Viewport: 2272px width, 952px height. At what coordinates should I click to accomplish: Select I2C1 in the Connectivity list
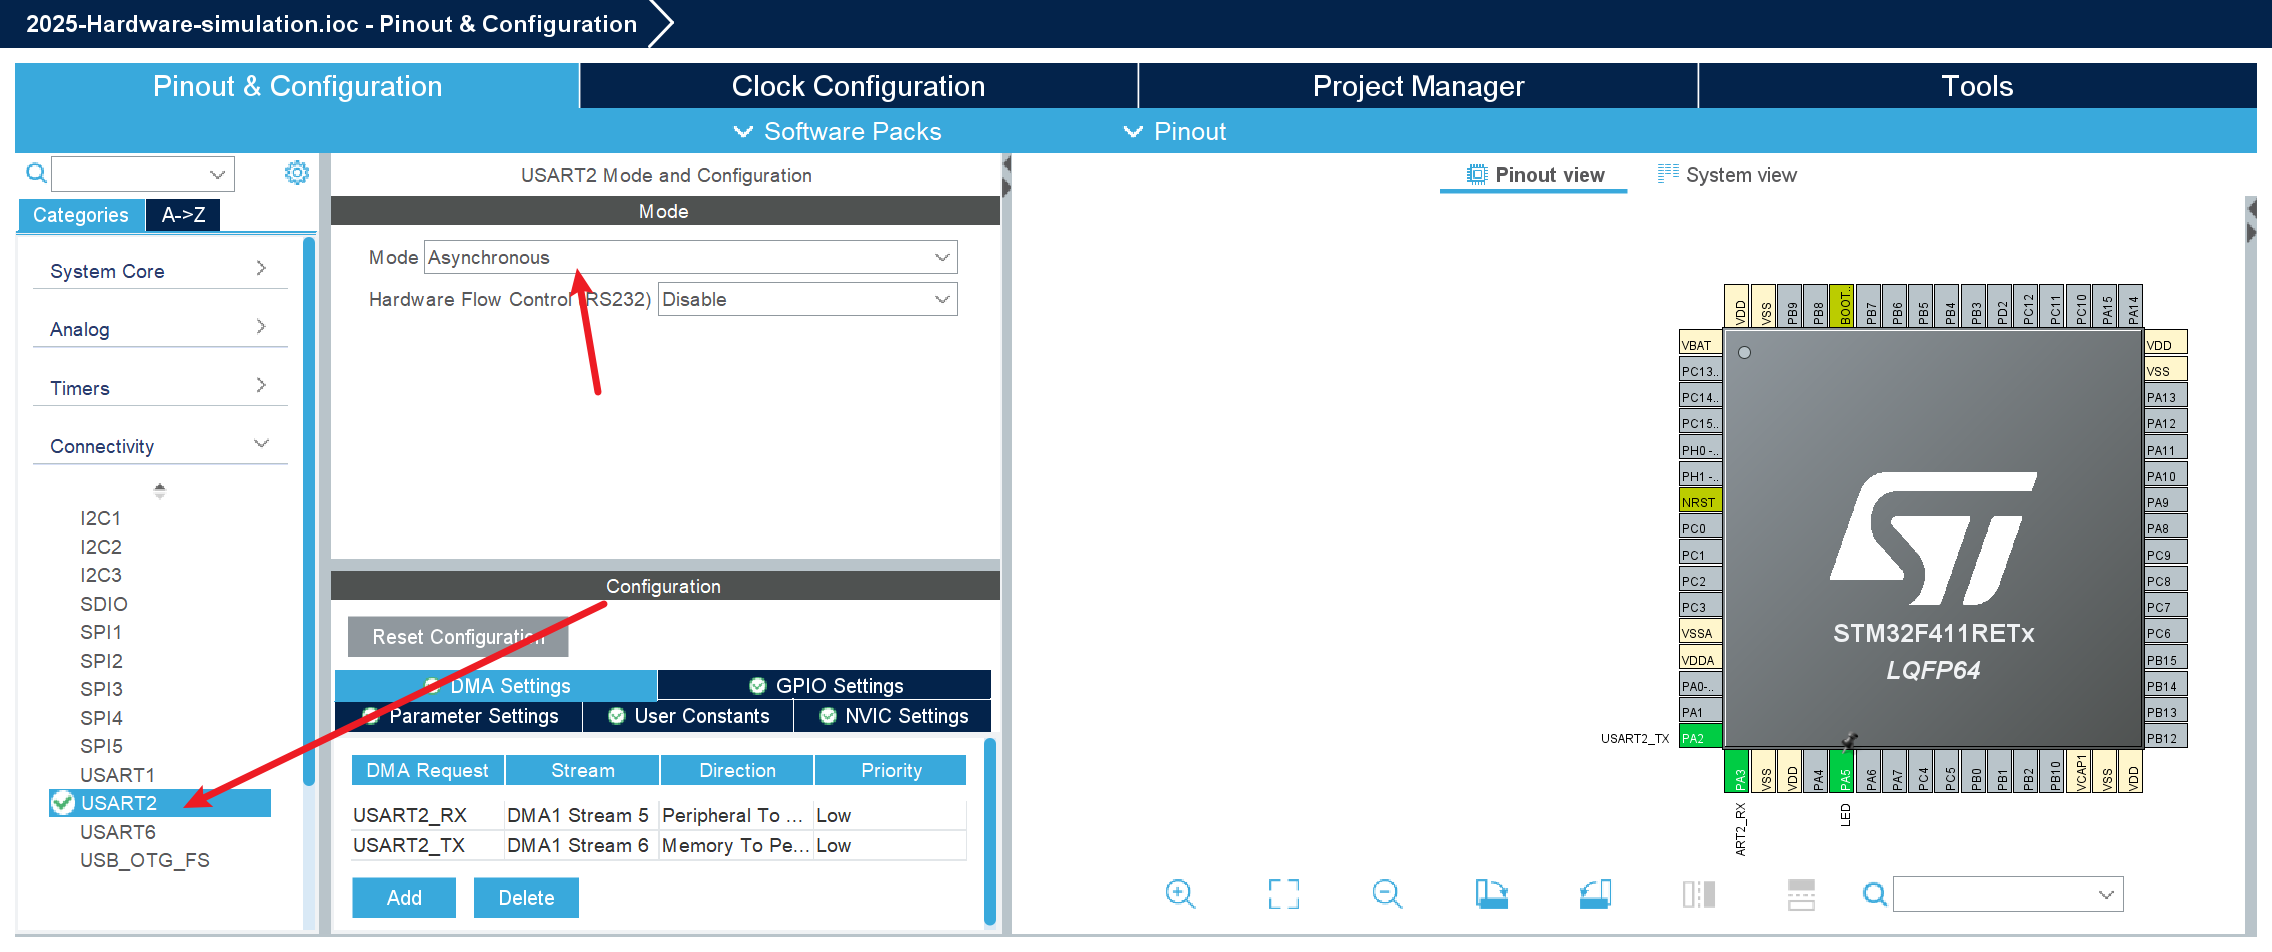(x=100, y=517)
